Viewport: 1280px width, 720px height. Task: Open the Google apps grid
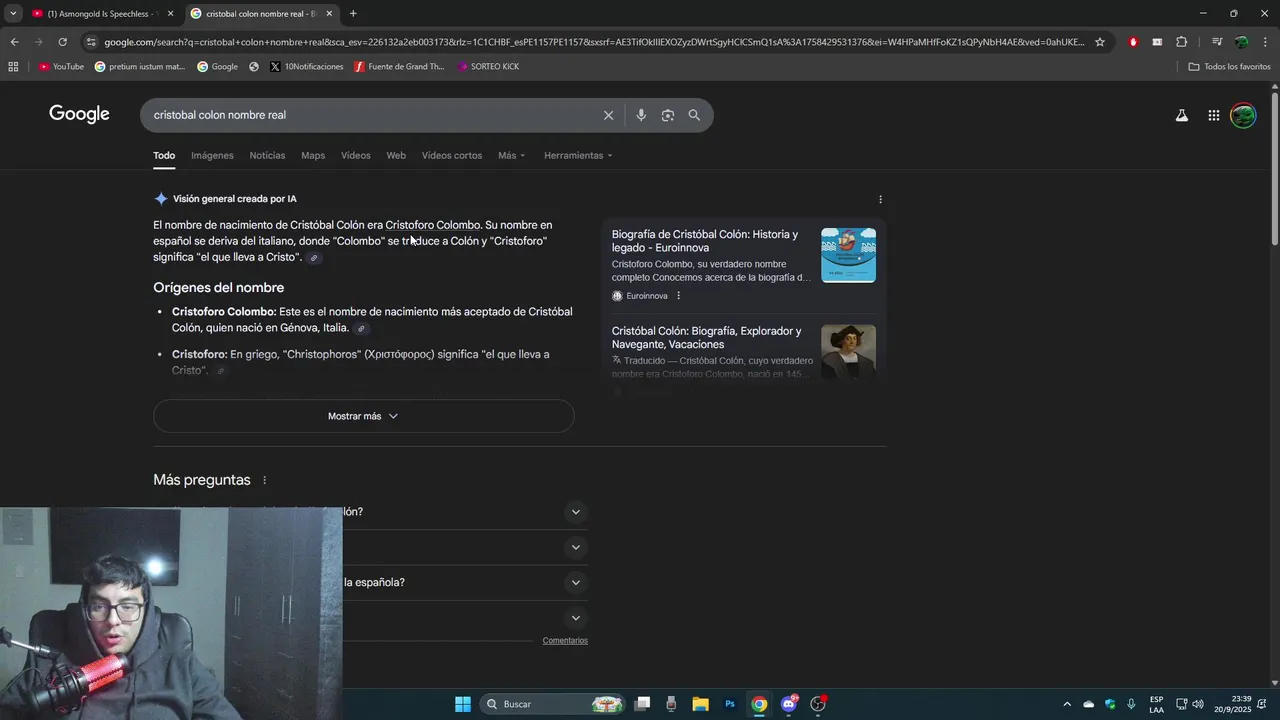[1213, 115]
